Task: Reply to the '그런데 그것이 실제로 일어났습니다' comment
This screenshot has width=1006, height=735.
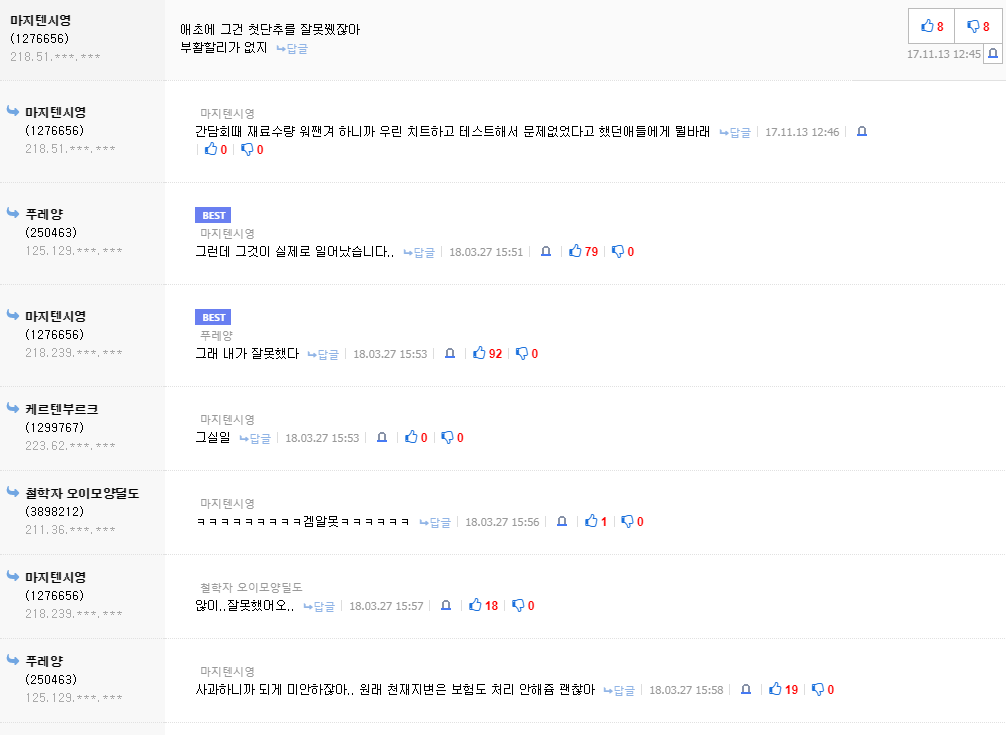Action: click(x=419, y=253)
